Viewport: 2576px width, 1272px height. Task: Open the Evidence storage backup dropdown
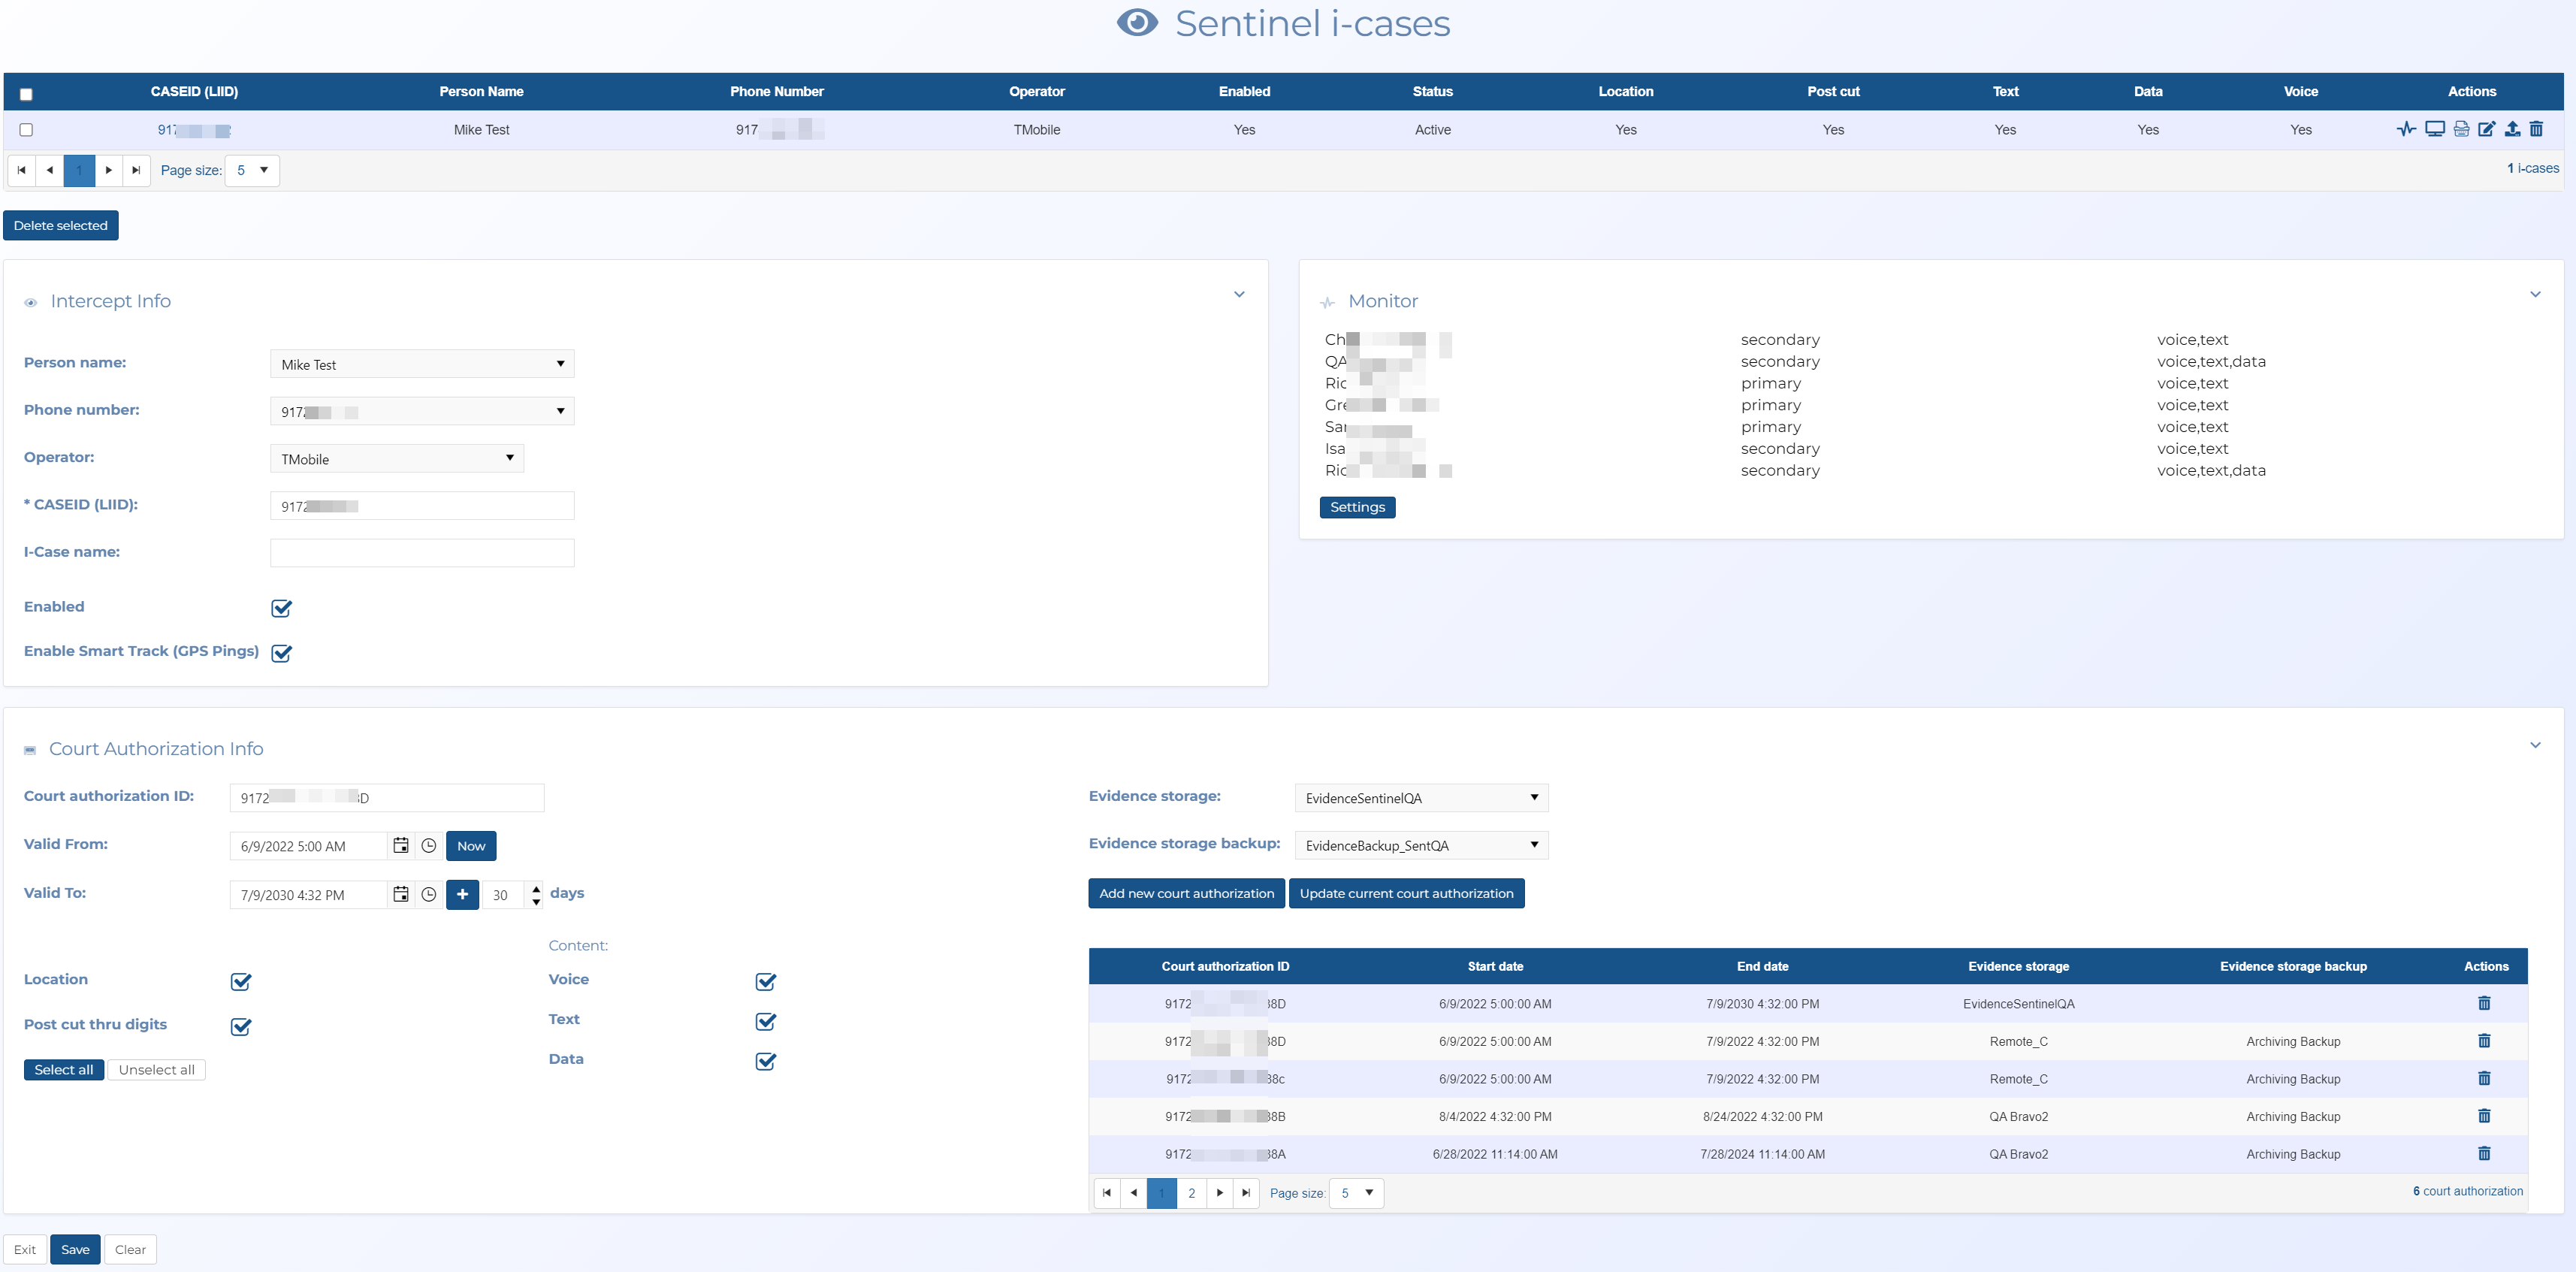[1421, 846]
